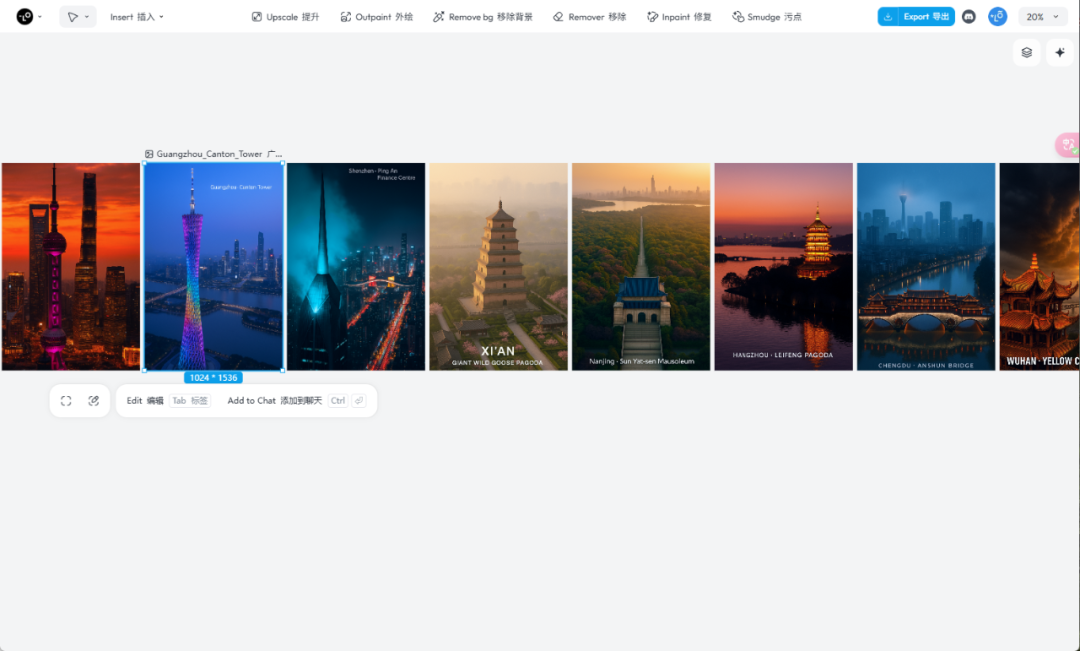Viewport: 1080px width, 651px height.
Task: Select the Xi'an Giant Wild Goose Pagoda image
Action: click(498, 266)
